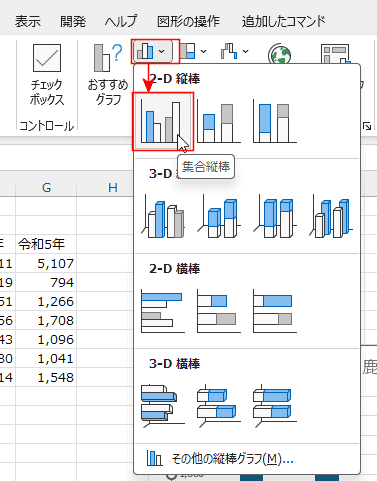Image resolution: width=377 pixels, height=481 pixels.
Task: Open the charts group dialog launcher
Action: [367, 126]
